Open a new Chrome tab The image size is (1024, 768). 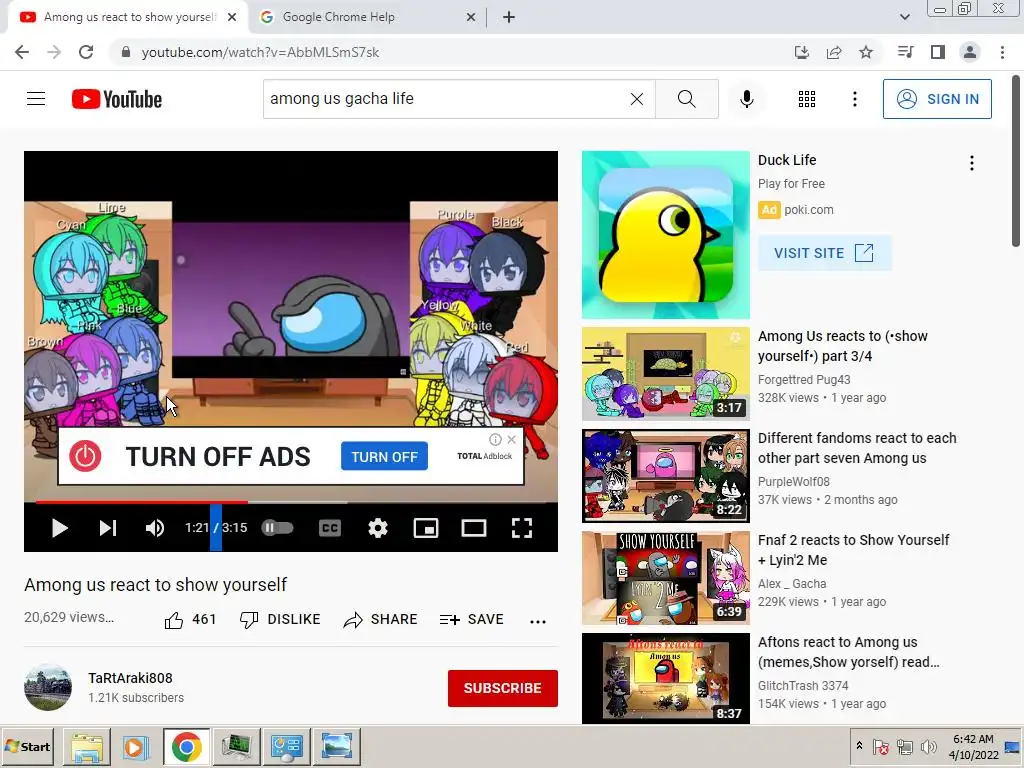click(509, 18)
